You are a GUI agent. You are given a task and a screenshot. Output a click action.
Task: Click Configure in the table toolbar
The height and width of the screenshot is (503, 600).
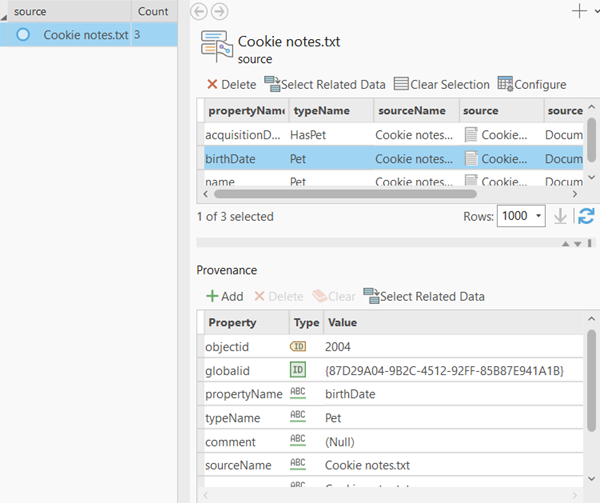[532, 85]
